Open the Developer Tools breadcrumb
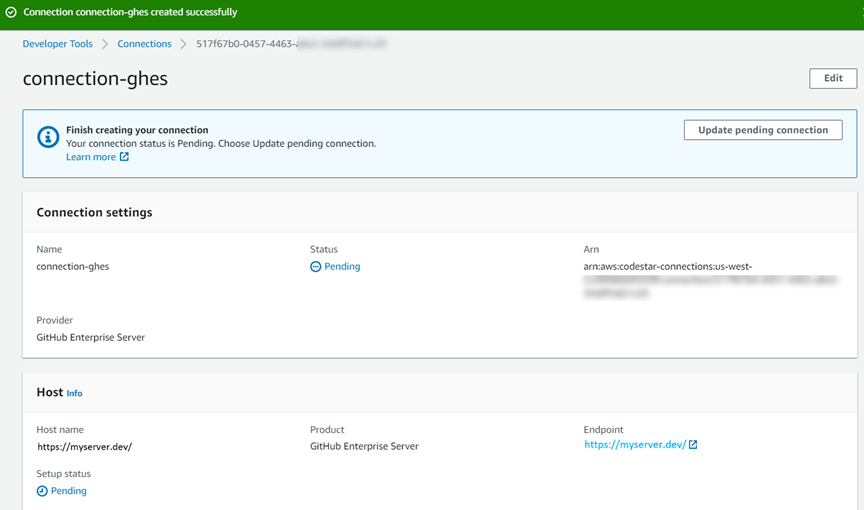The width and height of the screenshot is (864, 510). (x=57, y=44)
